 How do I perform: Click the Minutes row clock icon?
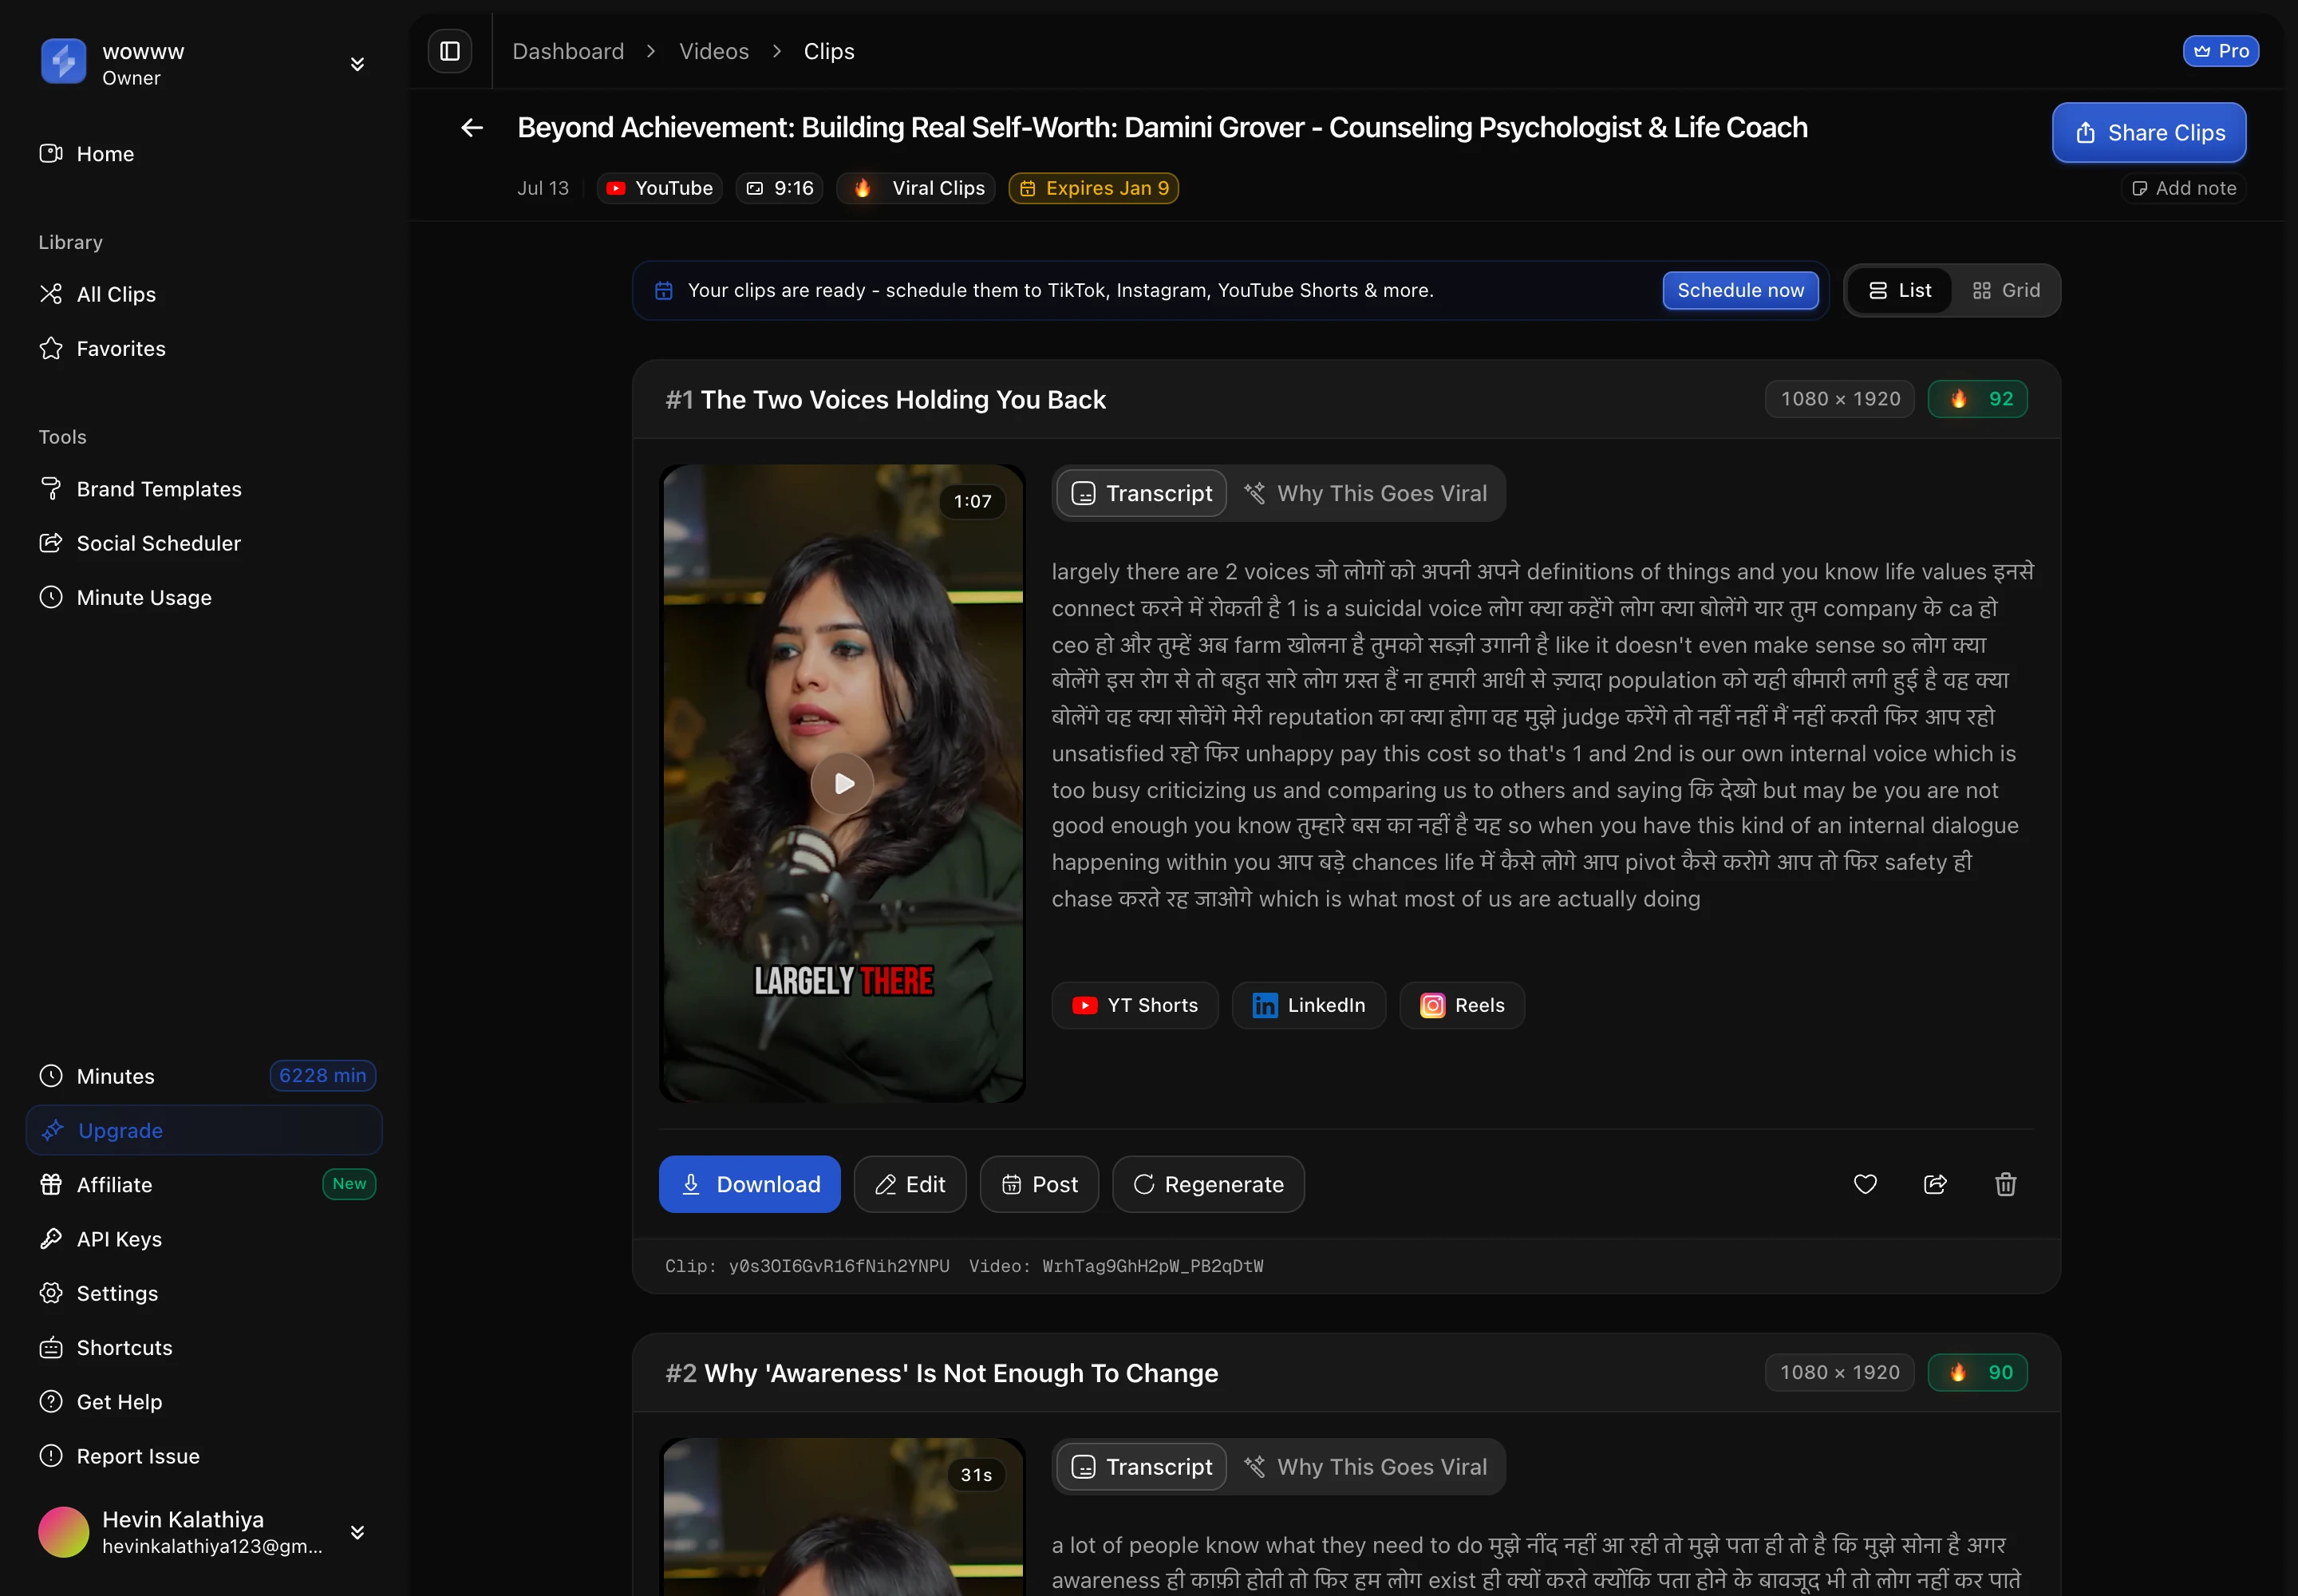[x=51, y=1076]
